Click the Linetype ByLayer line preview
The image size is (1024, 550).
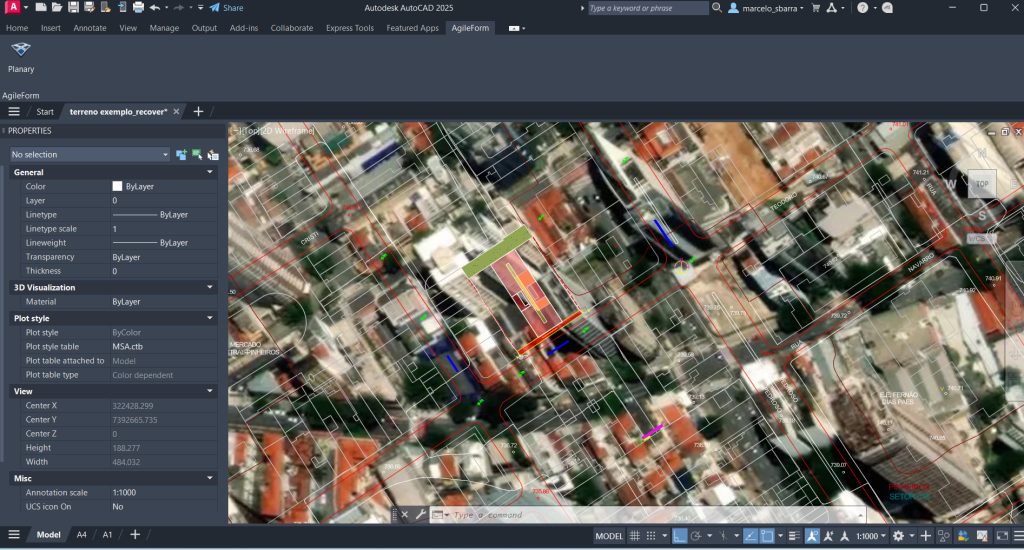point(135,215)
